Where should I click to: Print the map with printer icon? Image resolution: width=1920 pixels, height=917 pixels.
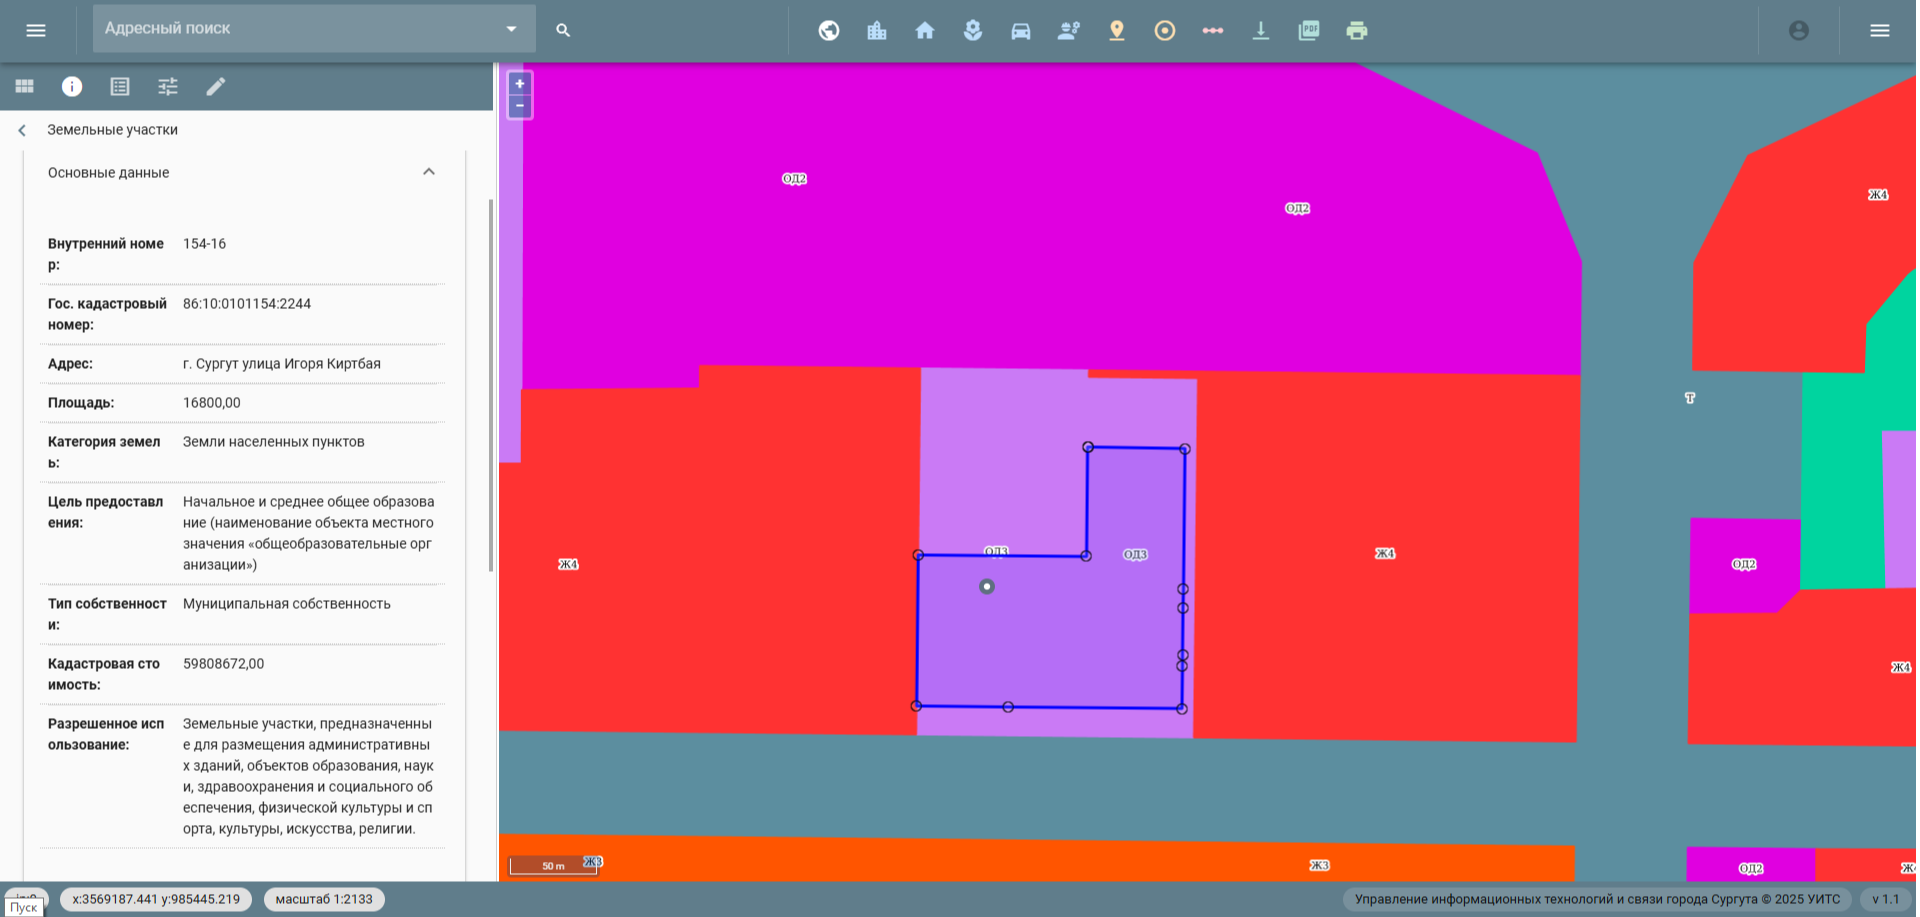1357,30
